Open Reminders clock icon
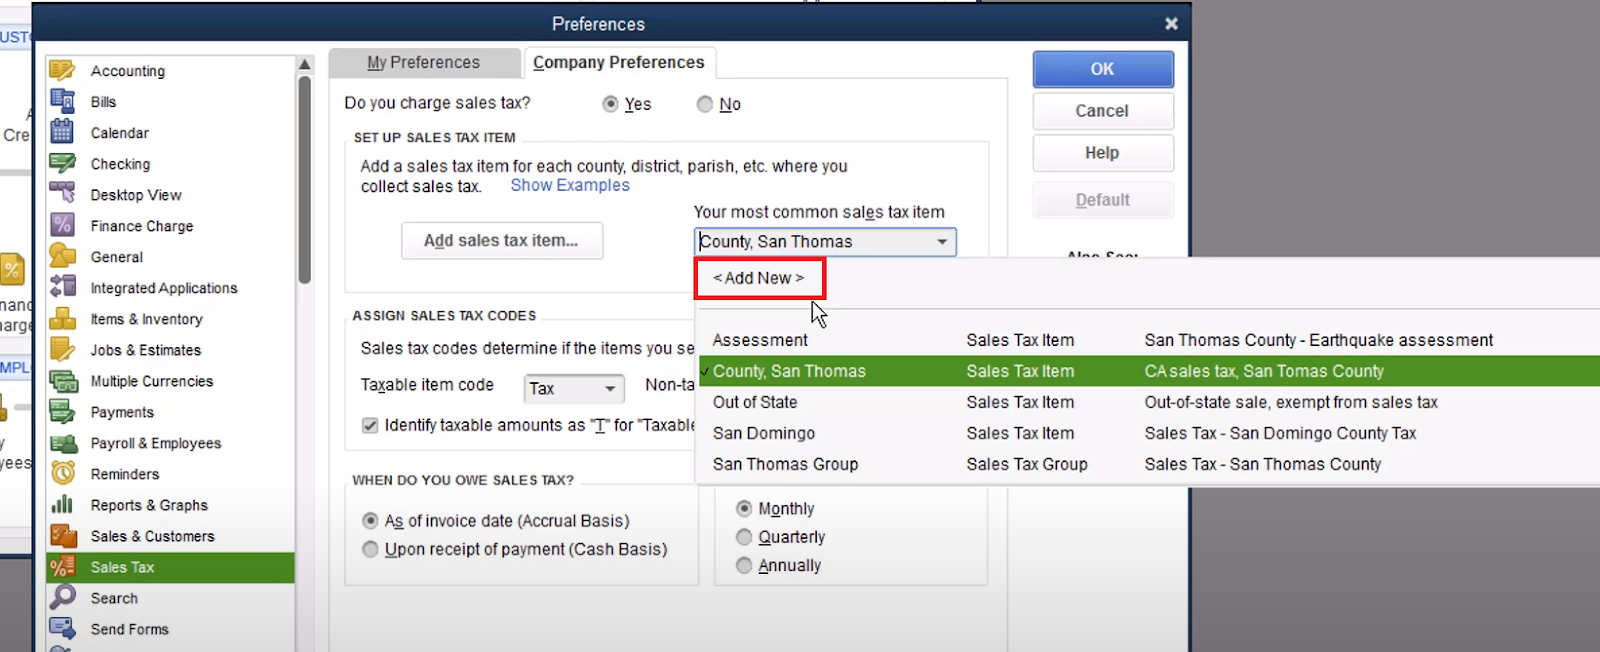Screen dimensions: 1600x652 click(x=62, y=473)
